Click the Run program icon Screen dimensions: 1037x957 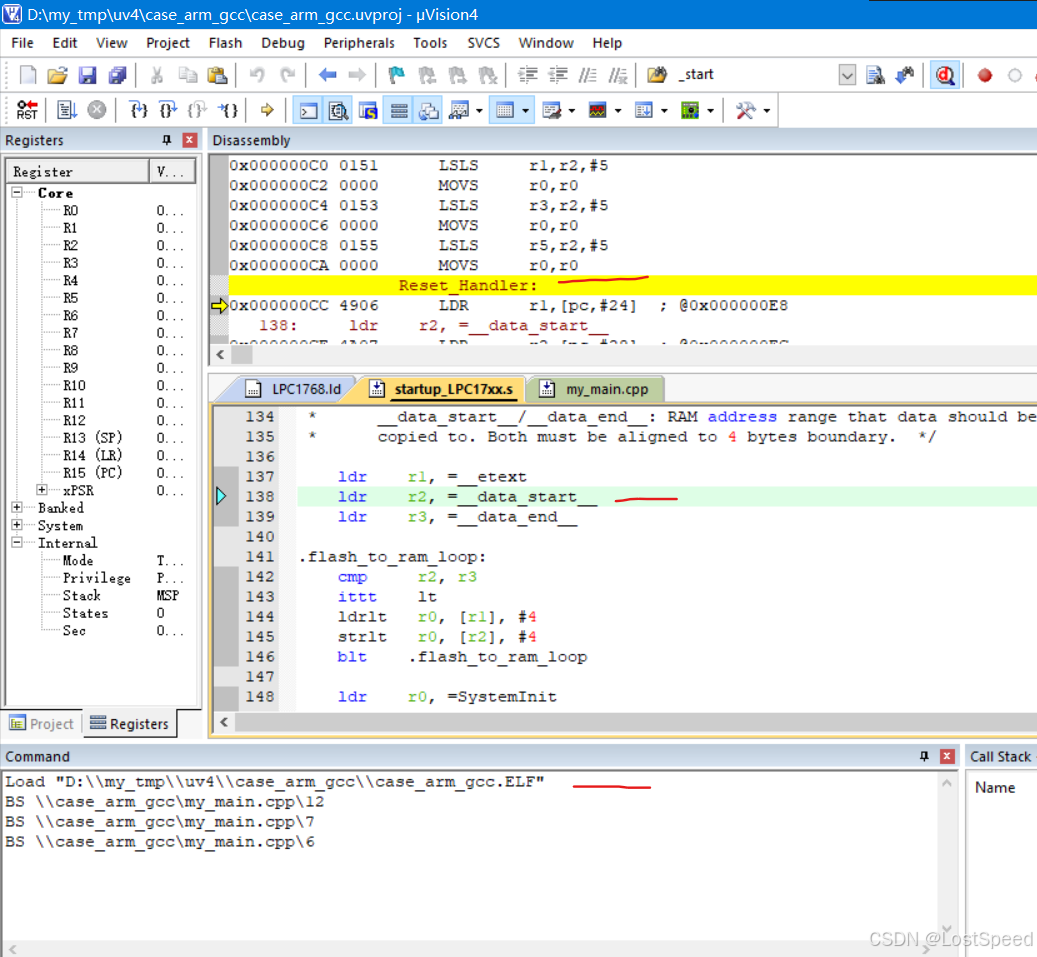click(67, 110)
